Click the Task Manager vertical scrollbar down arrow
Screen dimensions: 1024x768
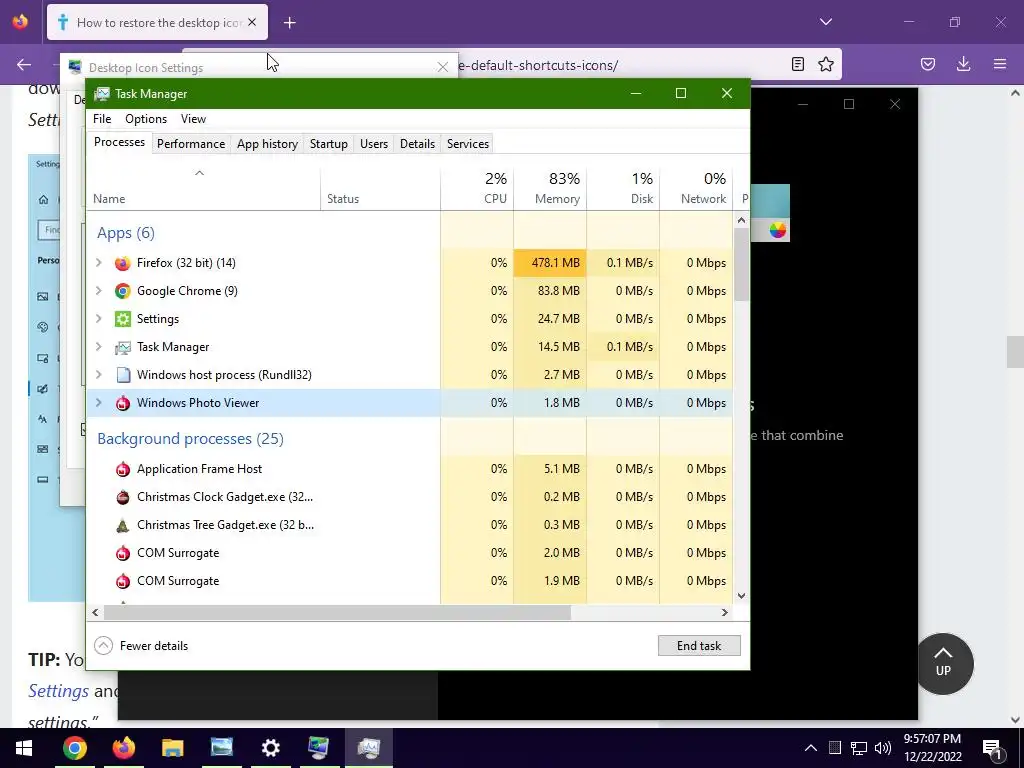(x=741, y=596)
